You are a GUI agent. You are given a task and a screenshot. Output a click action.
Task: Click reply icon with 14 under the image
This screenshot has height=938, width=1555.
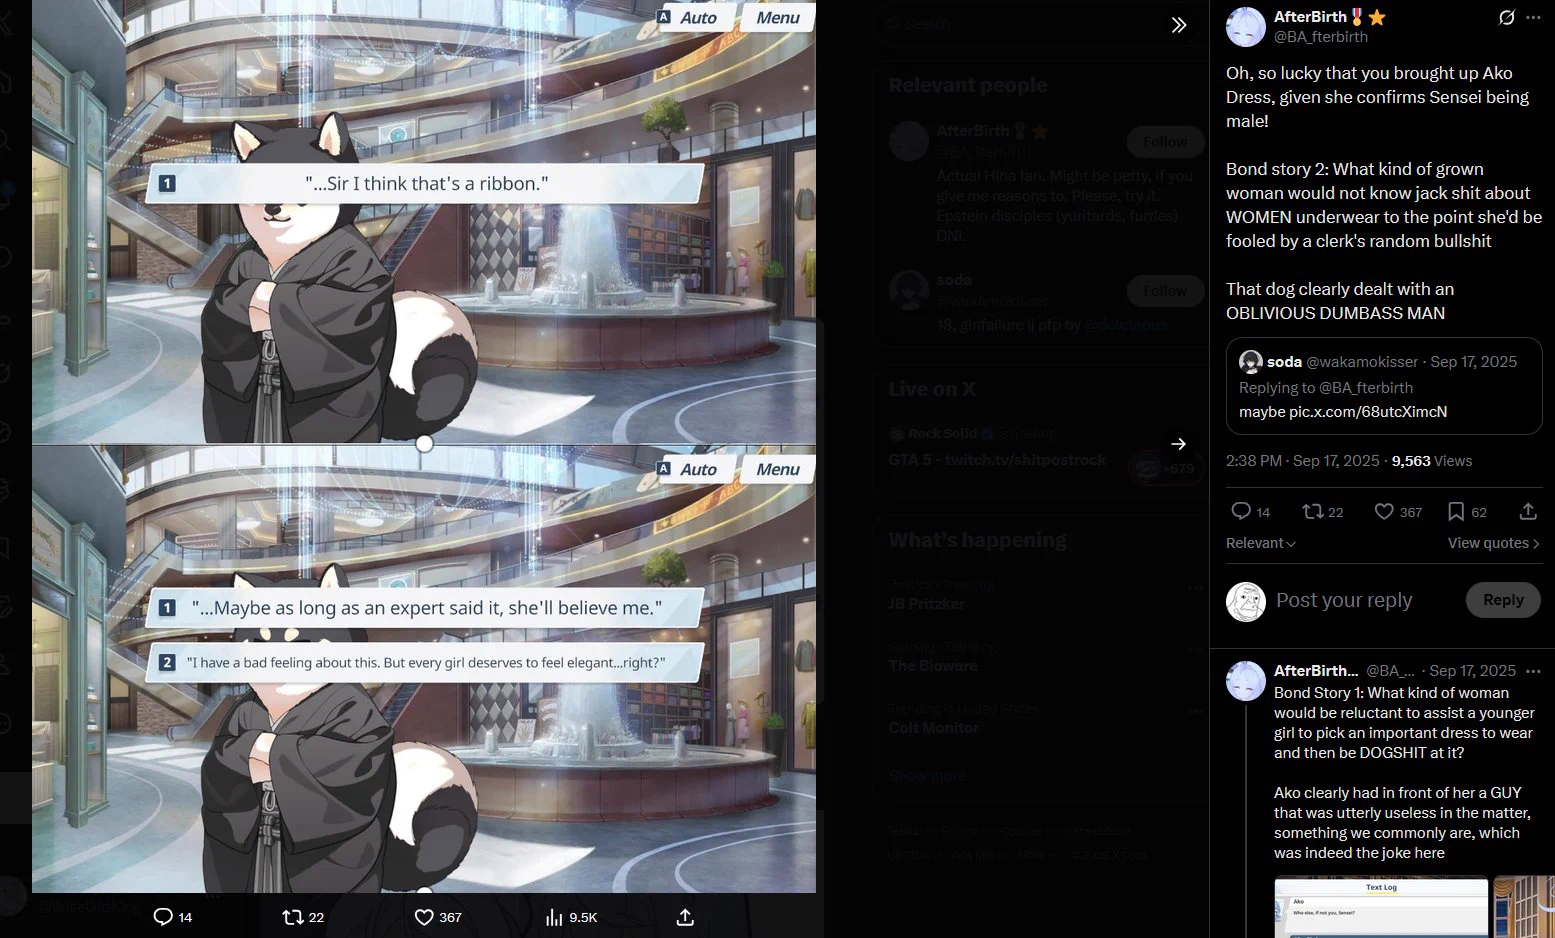pos(172,917)
